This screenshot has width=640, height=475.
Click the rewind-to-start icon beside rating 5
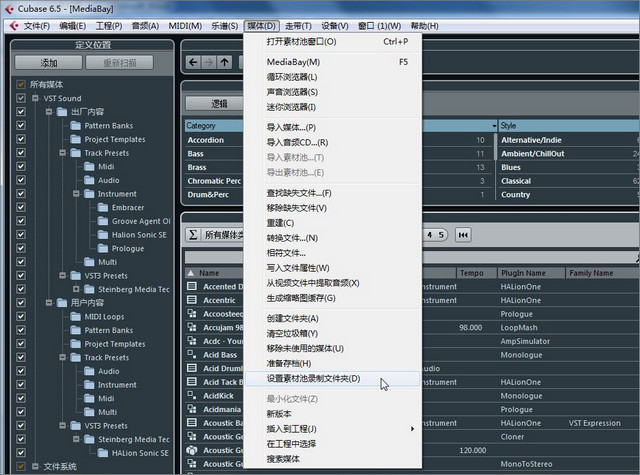463,235
